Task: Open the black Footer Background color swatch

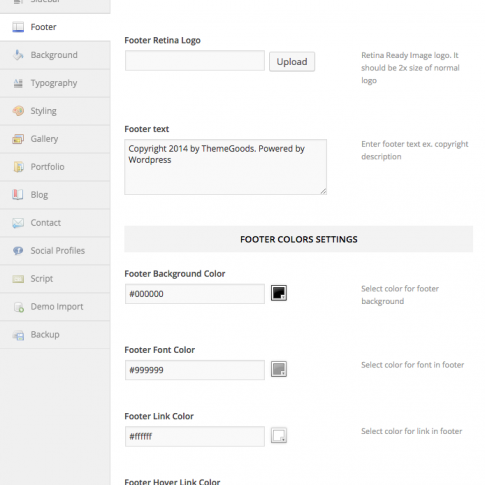Action: pos(279,293)
